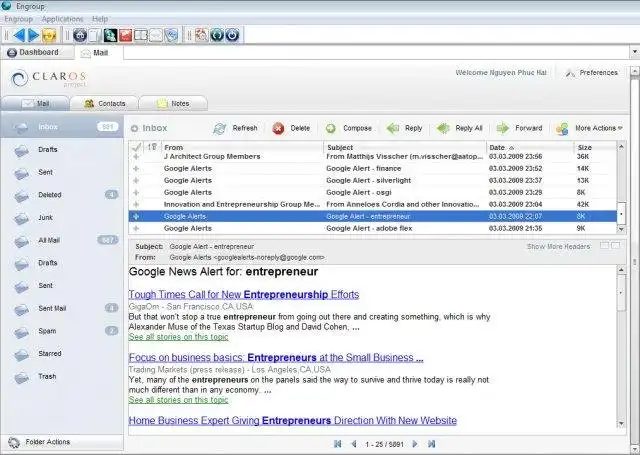Go to next page of messages

(x=415, y=444)
